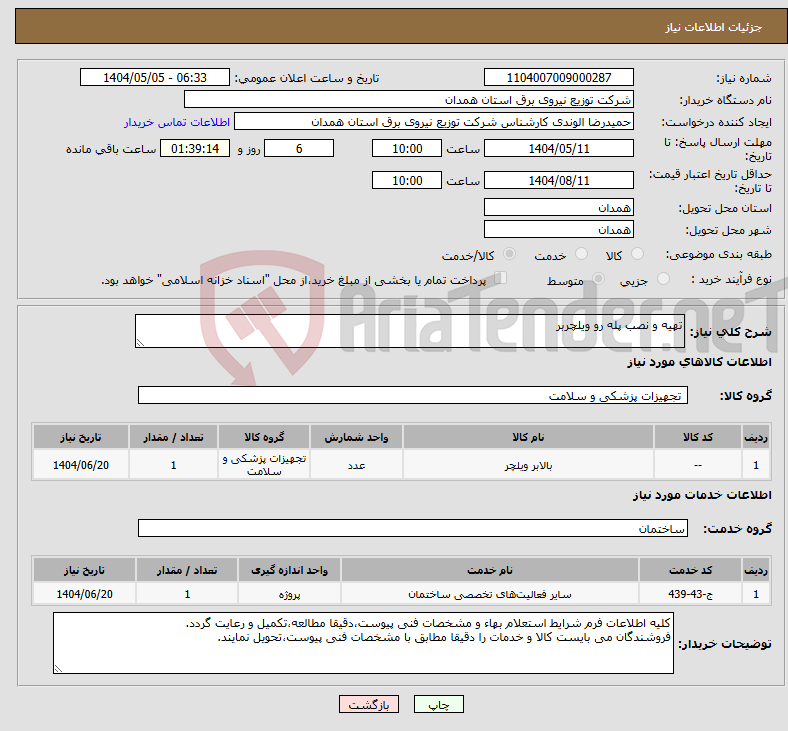Select the متوسط purchase type radio

click(599, 278)
